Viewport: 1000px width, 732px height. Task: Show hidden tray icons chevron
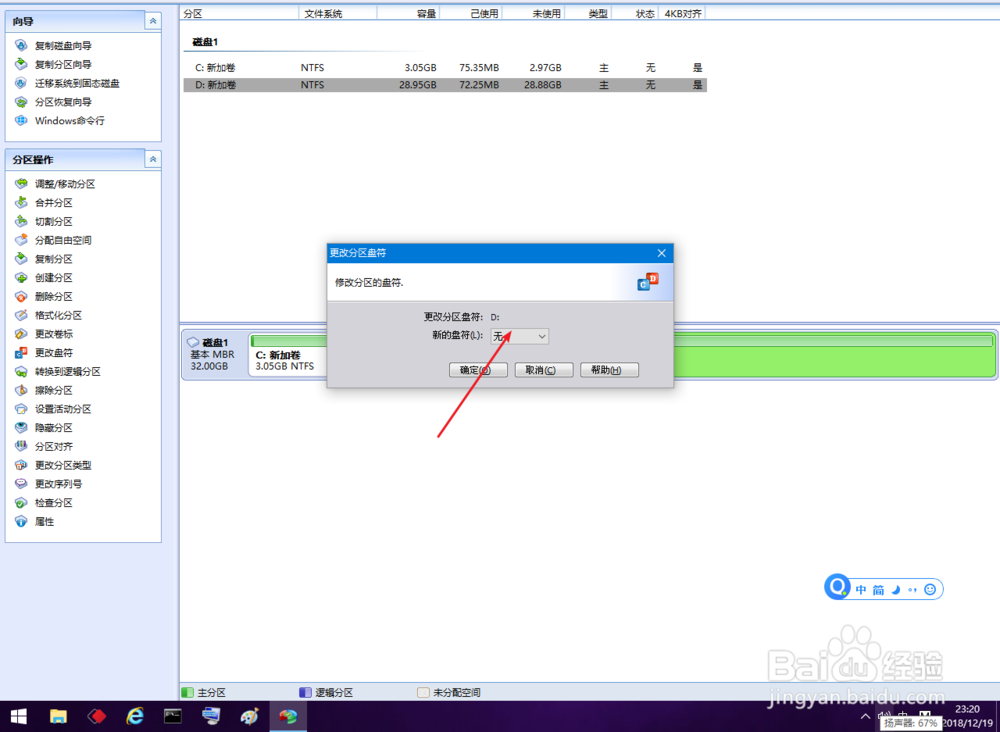point(865,717)
